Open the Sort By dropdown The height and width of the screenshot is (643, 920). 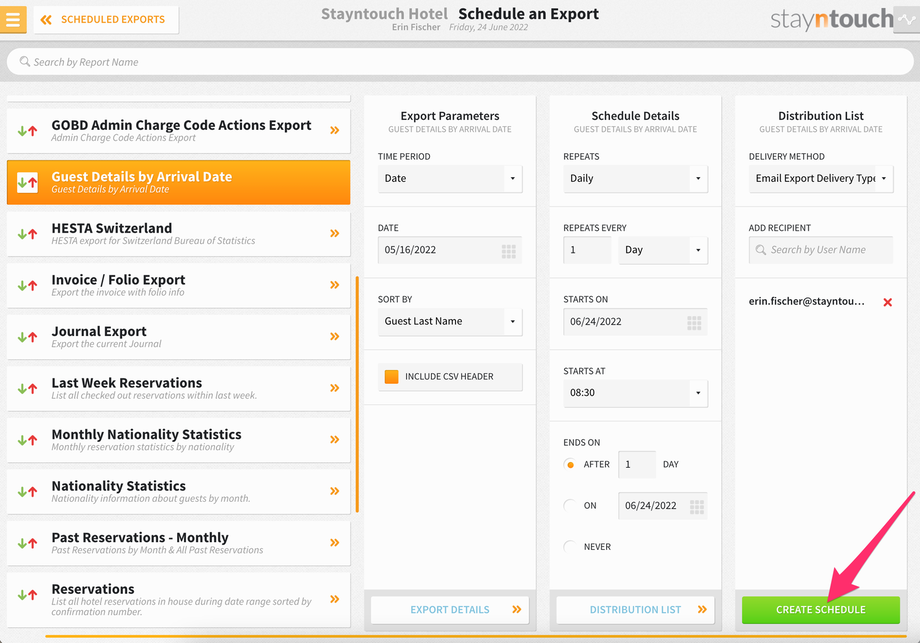(x=450, y=322)
